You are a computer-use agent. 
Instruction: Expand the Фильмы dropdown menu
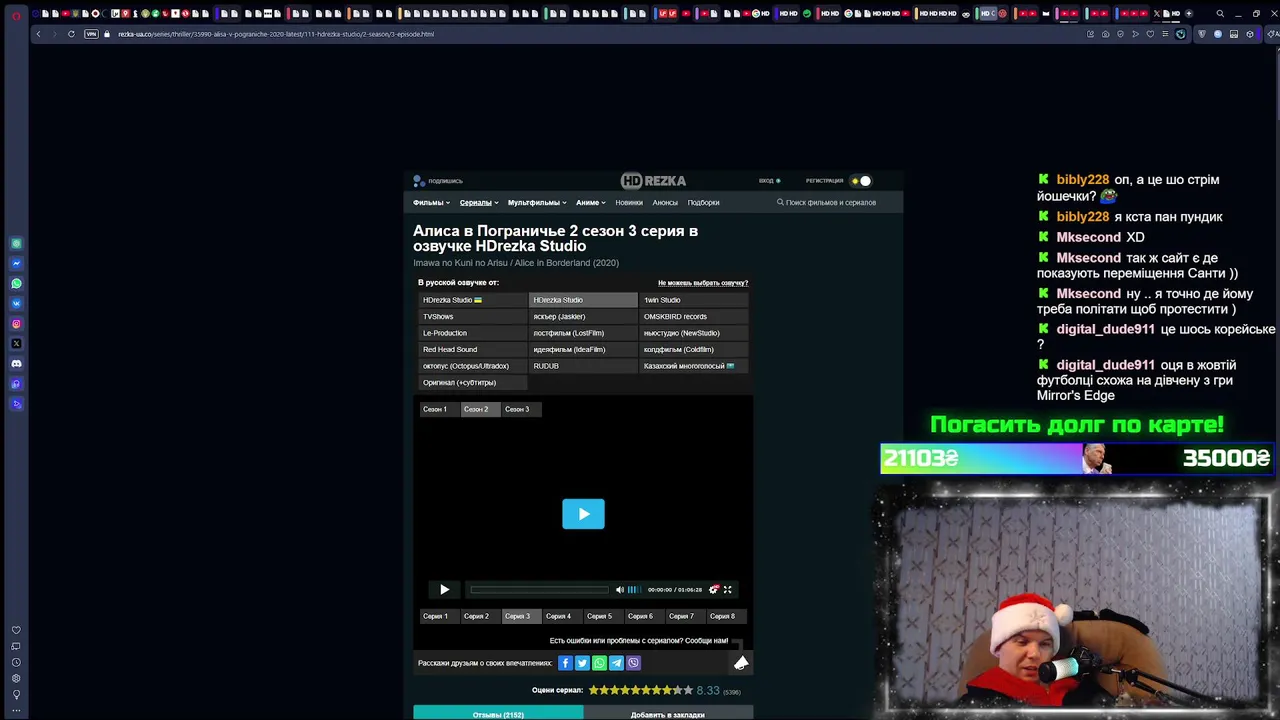click(x=431, y=203)
